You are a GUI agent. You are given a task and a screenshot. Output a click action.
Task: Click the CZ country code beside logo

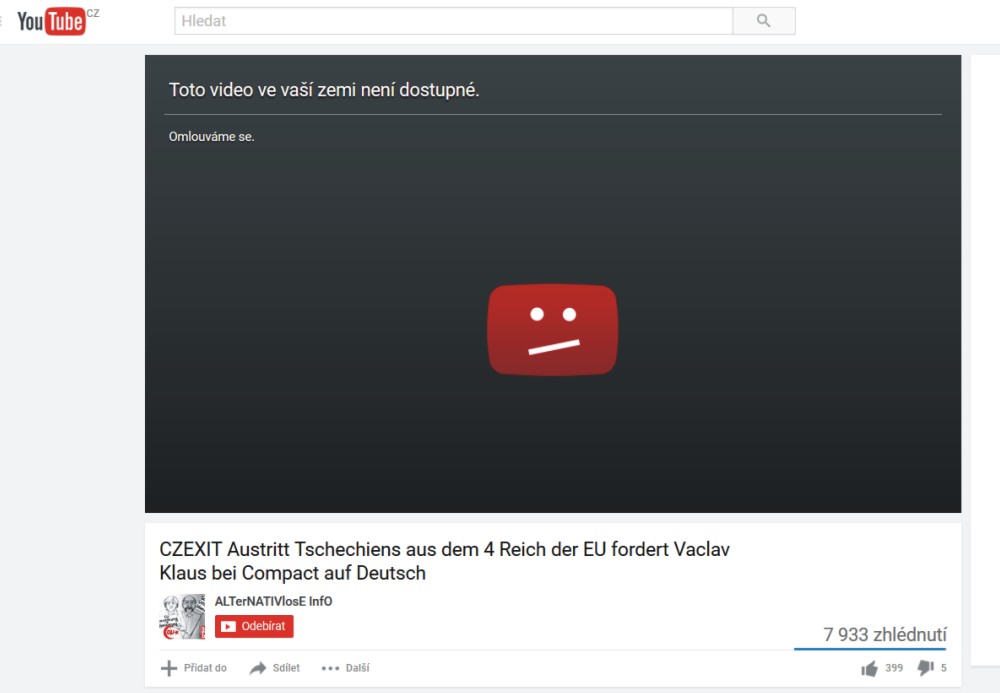click(x=93, y=13)
